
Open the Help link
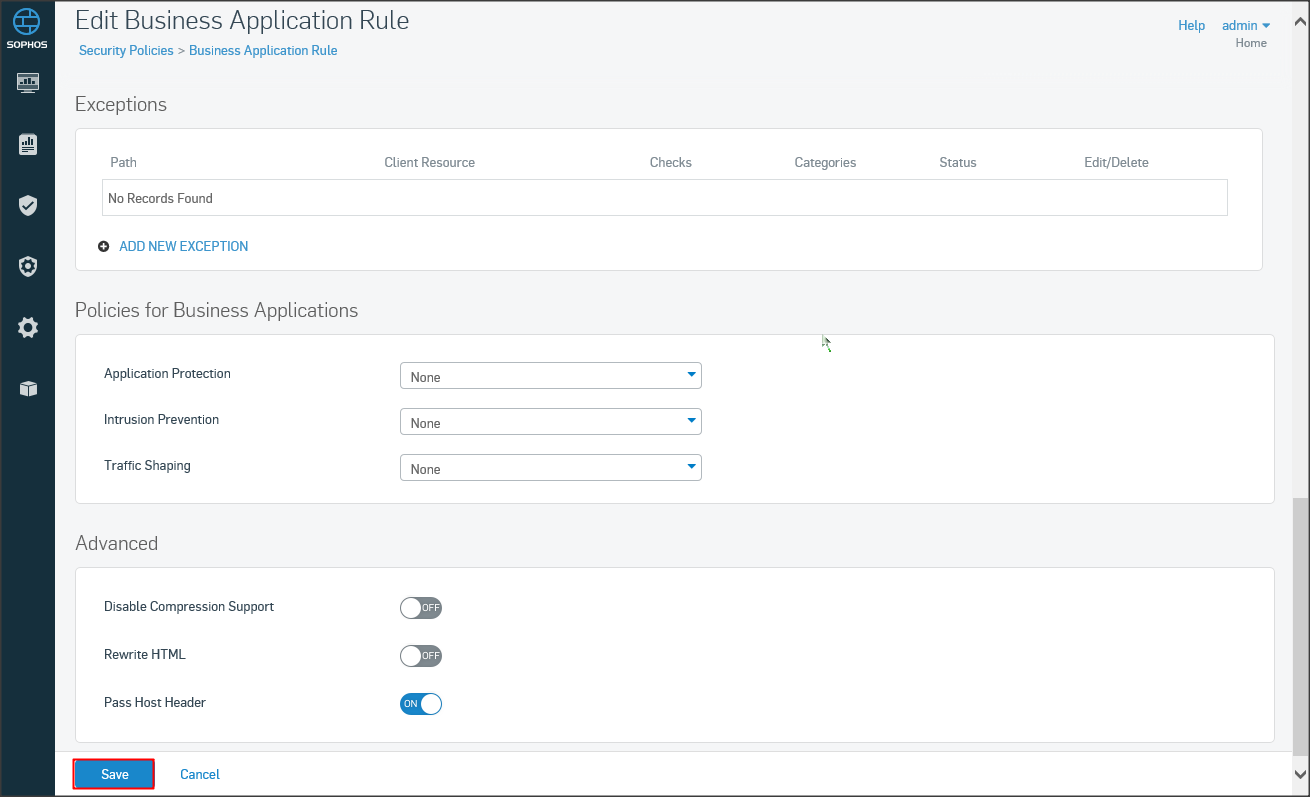1191,25
